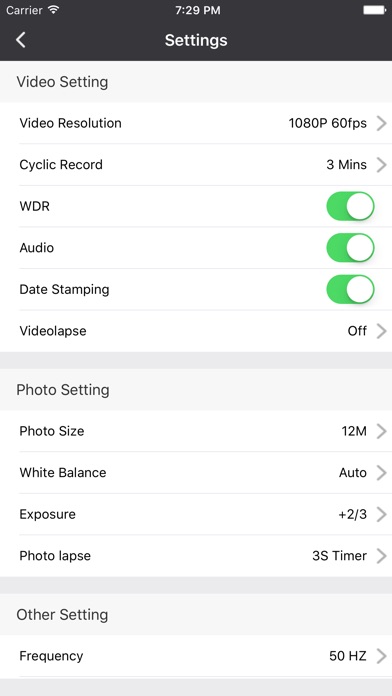Tap the back arrow in header
This screenshot has height=696, width=392.
tap(20, 40)
